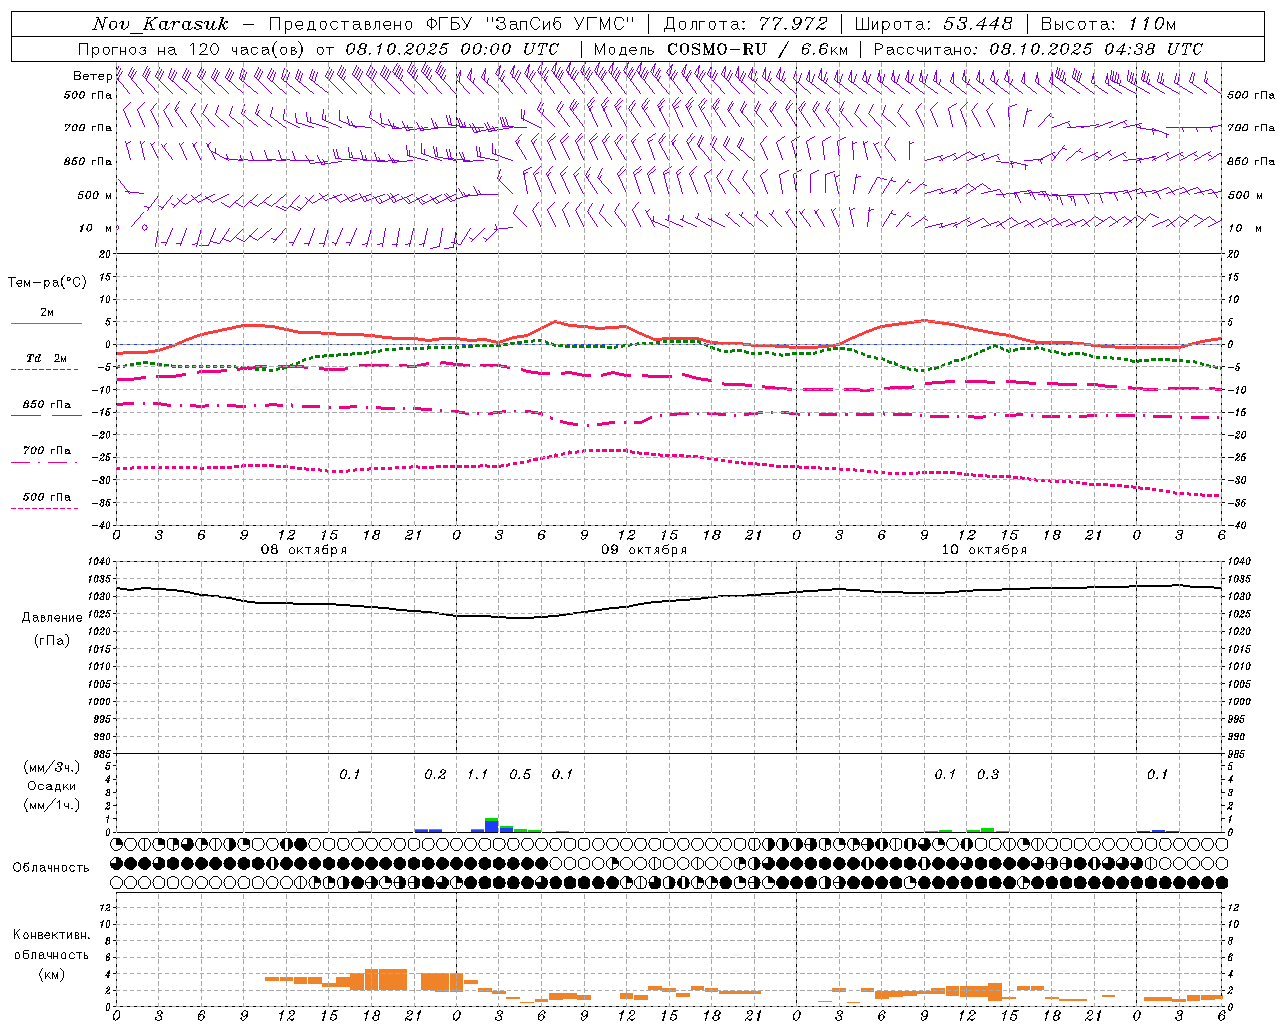Click the '10 октября' date label
Screen dimensions: 1280x1024
(x=984, y=550)
